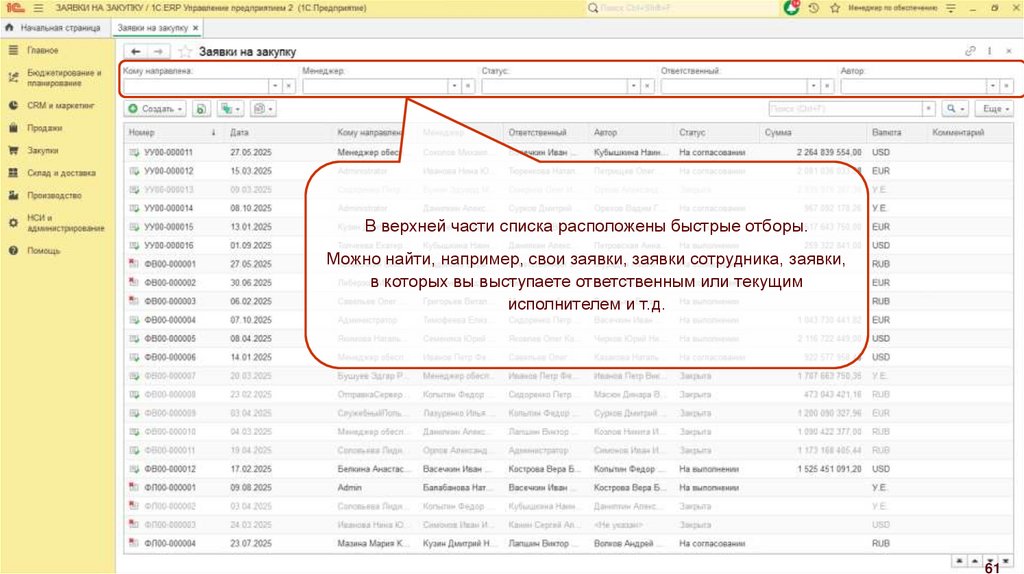Click the Создать button
The width and height of the screenshot is (1024, 574).
pyautogui.click(x=156, y=108)
